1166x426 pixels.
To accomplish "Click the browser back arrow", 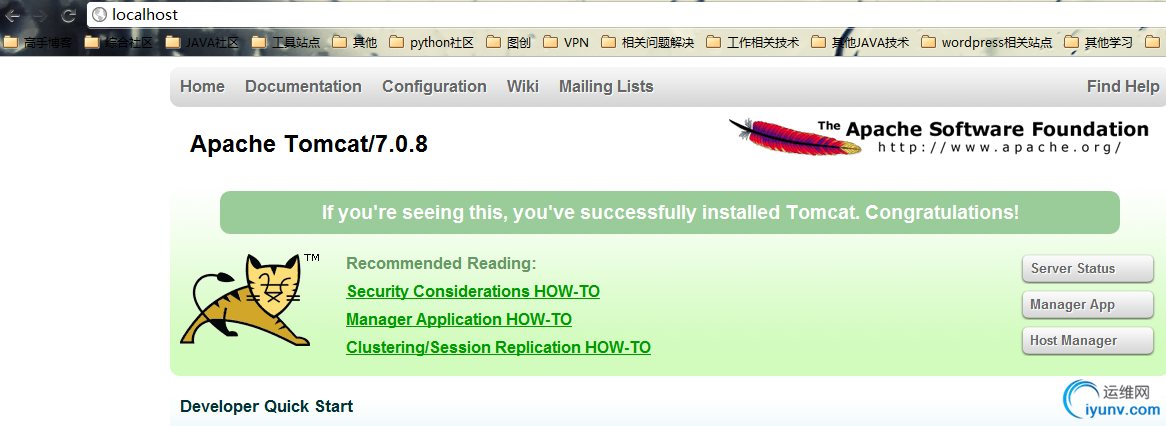I will [13, 15].
